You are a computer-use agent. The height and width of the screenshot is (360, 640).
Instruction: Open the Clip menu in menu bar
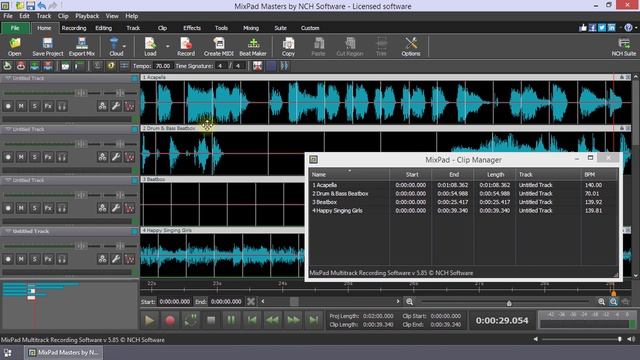point(63,16)
